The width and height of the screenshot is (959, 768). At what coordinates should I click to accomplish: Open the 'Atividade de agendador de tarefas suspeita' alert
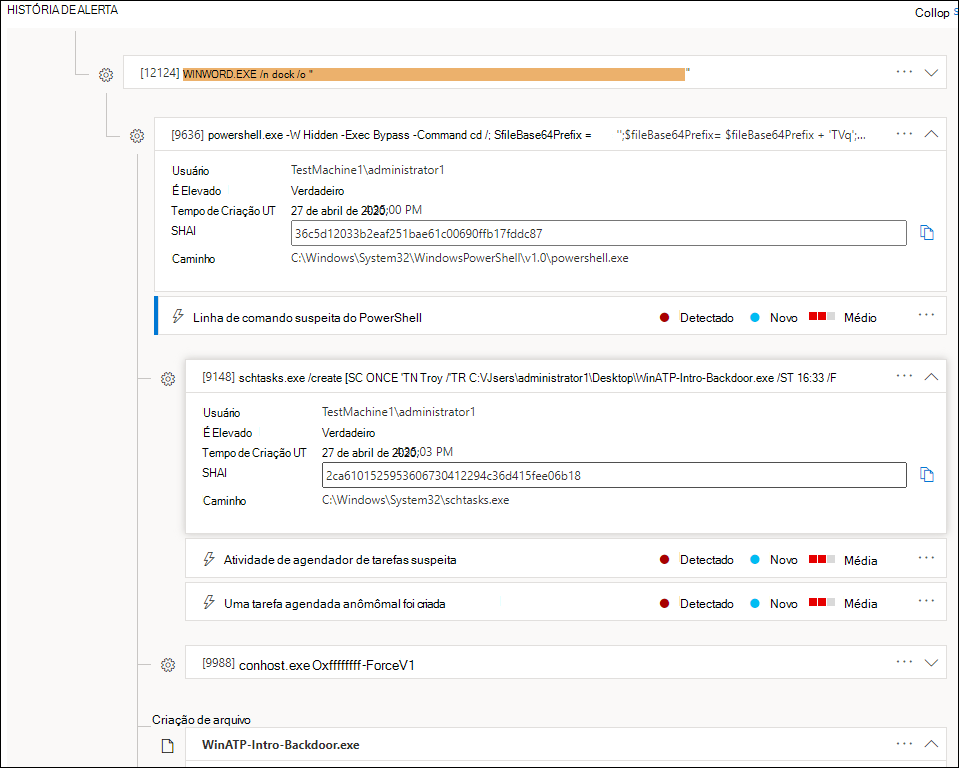[340, 560]
